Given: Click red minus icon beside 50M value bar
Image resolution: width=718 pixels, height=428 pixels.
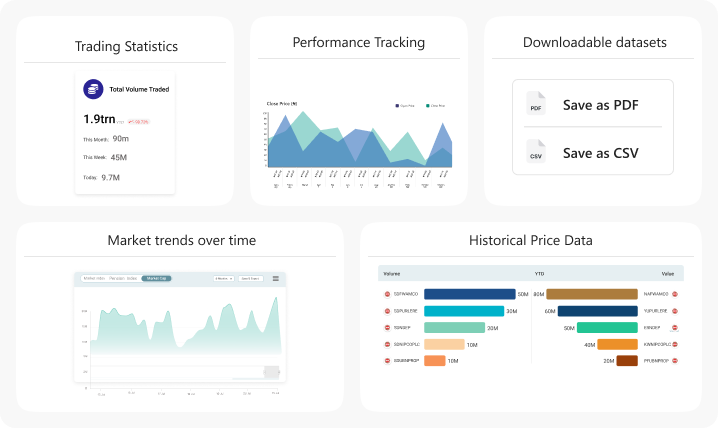Looking at the screenshot, I should [675, 328].
